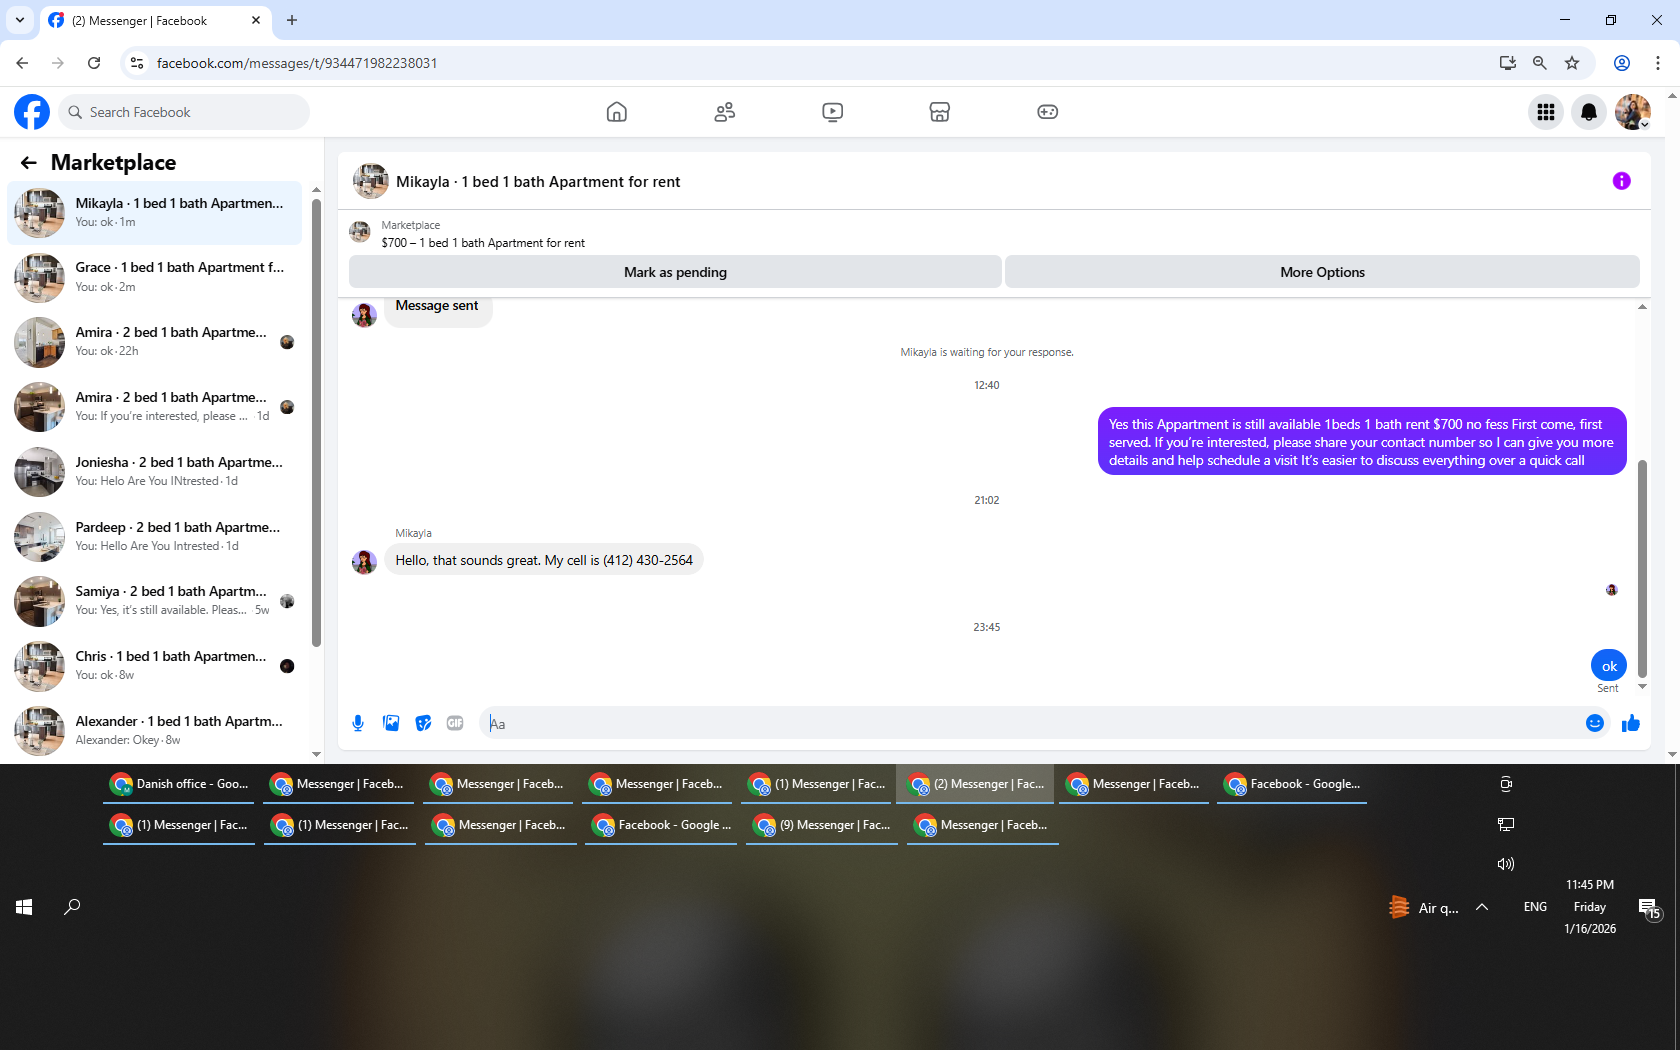Click the Search Facebook box

coord(184,112)
